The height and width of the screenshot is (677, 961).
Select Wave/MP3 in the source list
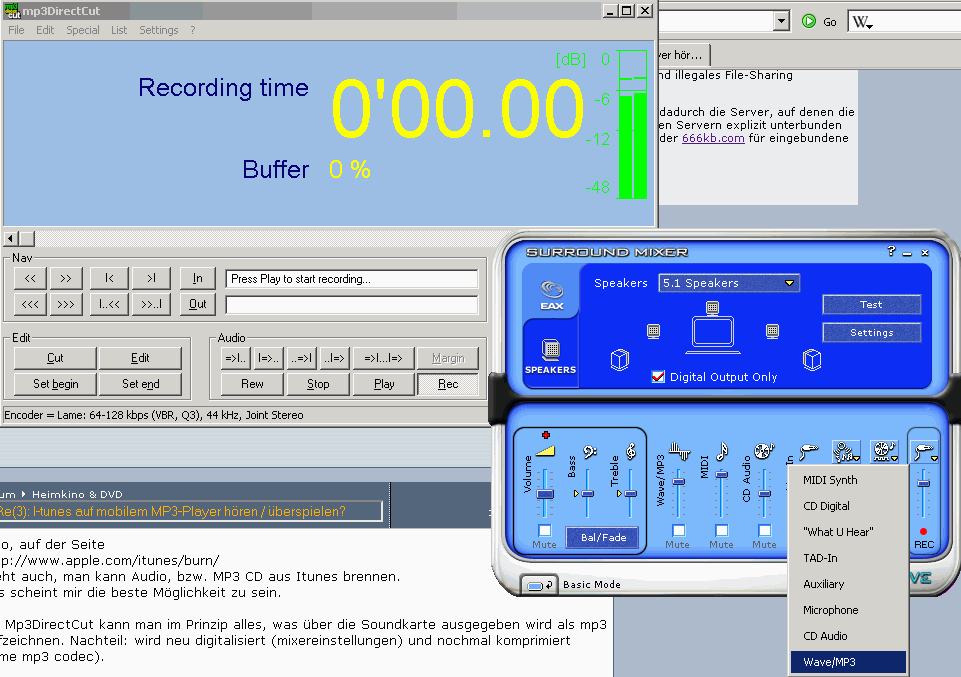coord(848,662)
